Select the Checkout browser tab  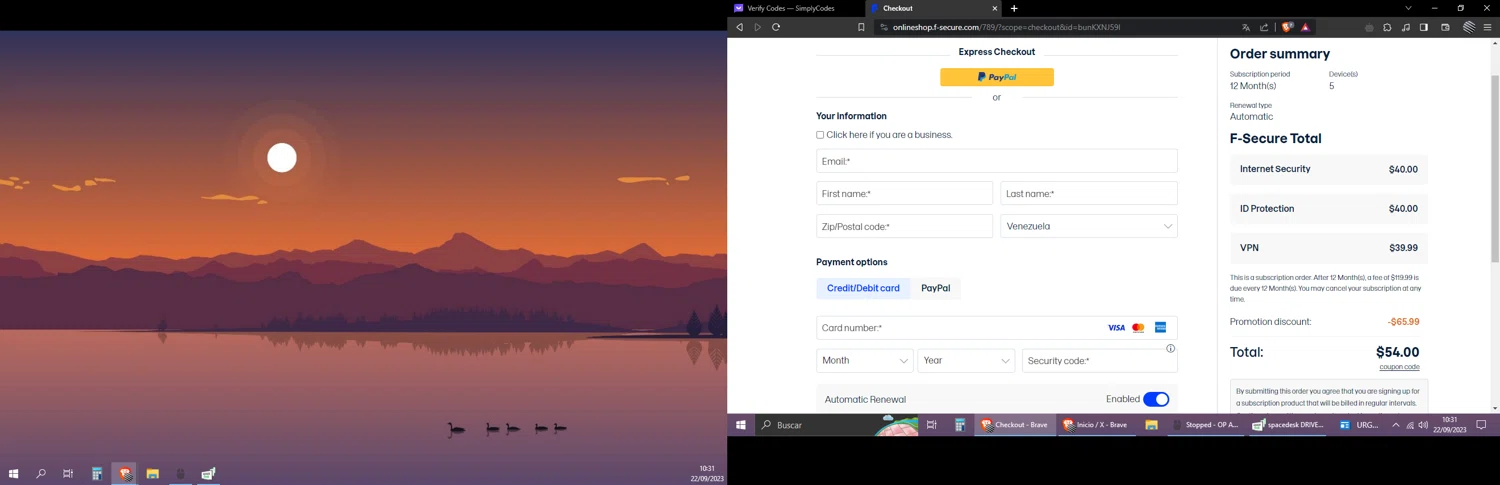tap(933, 8)
